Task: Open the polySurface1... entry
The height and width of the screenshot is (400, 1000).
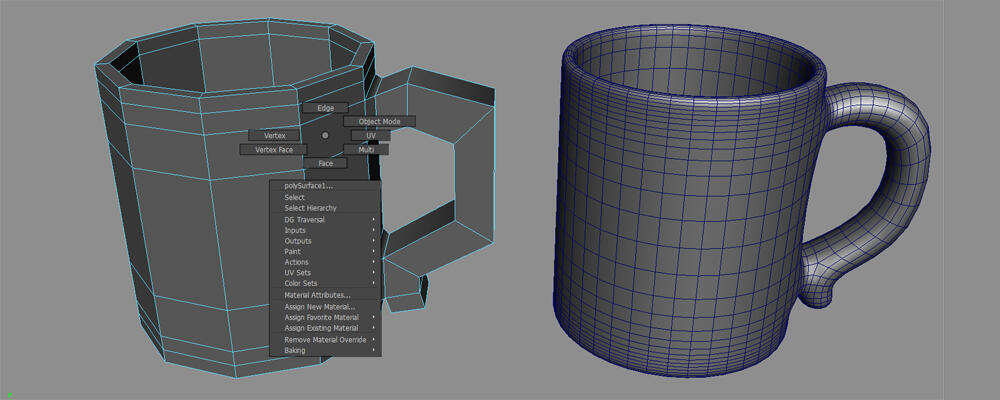Action: tap(325, 186)
